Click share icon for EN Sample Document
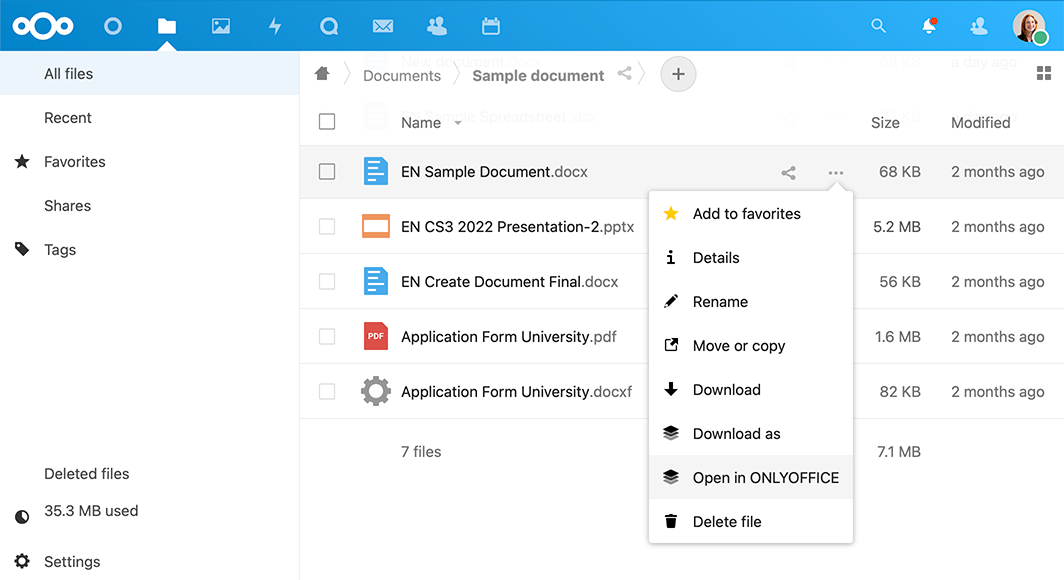This screenshot has width=1064, height=580. pyautogui.click(x=788, y=172)
